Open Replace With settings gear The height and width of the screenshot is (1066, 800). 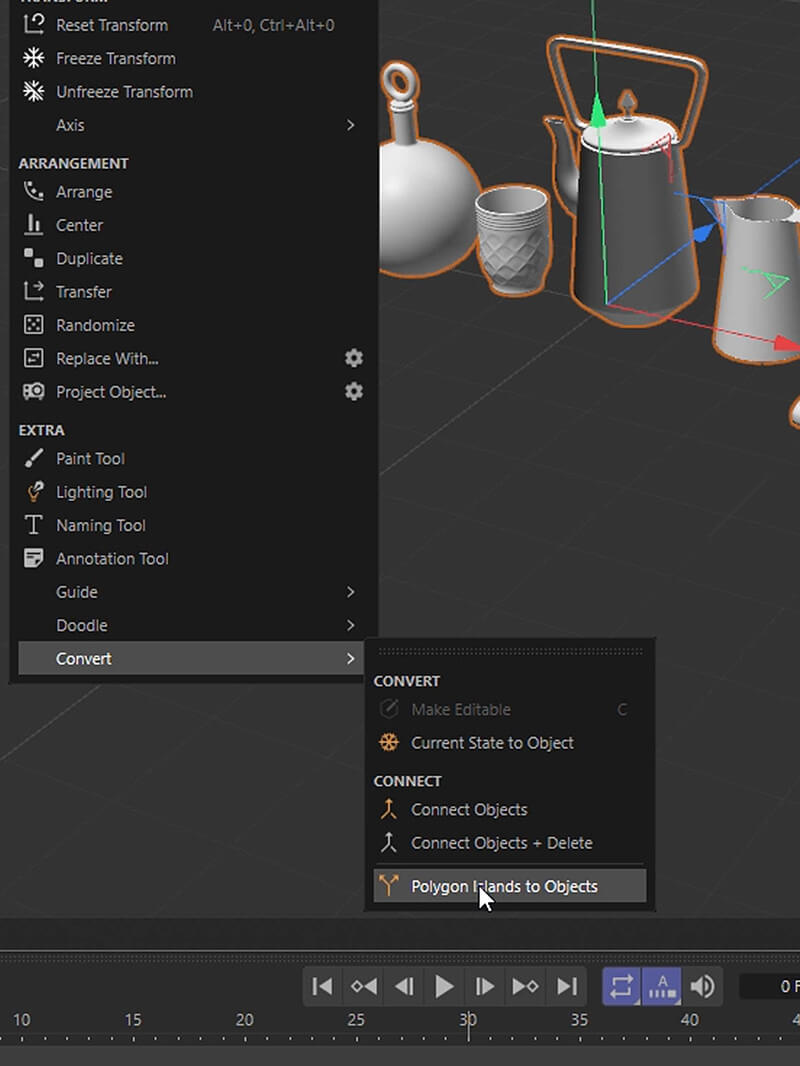pyautogui.click(x=354, y=358)
